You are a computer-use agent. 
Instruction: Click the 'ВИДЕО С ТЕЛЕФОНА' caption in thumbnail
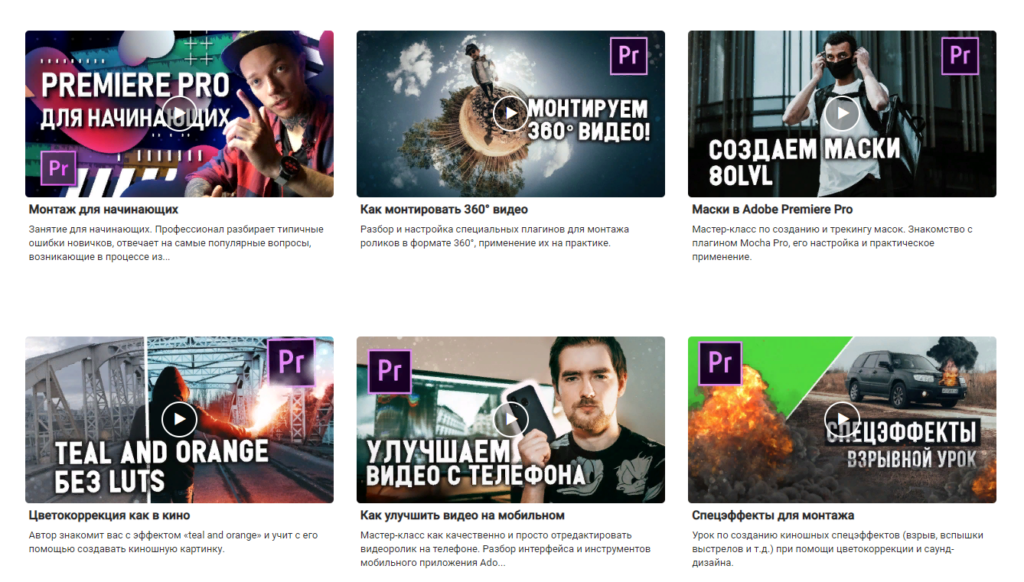[475, 475]
